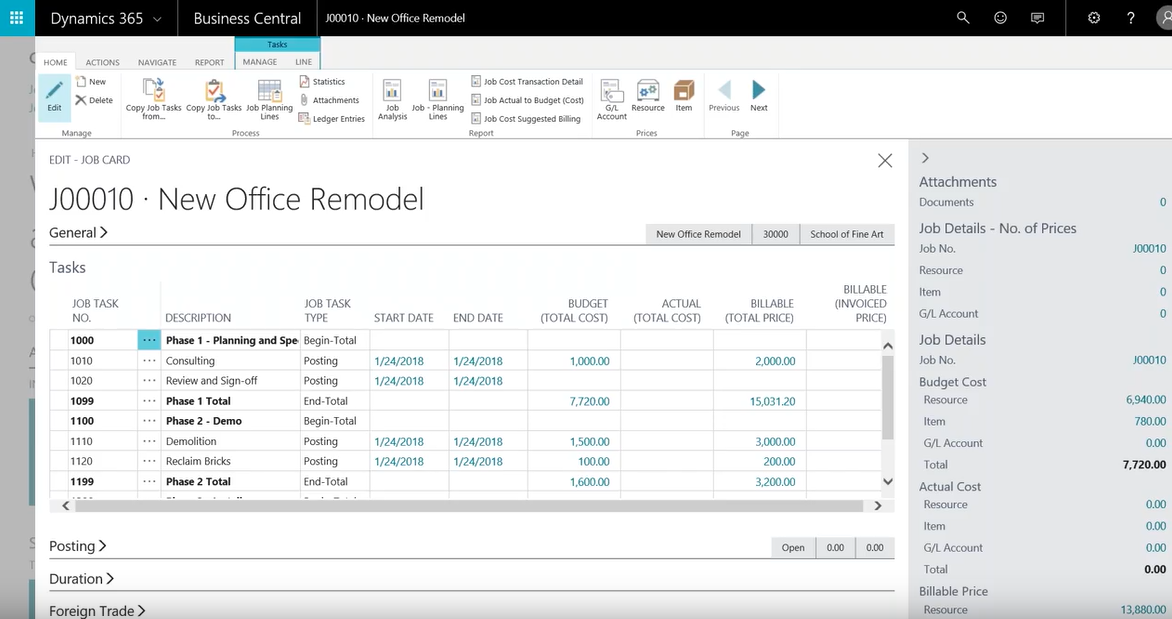
Task: Open Documents count link
Action: pos(1162,202)
